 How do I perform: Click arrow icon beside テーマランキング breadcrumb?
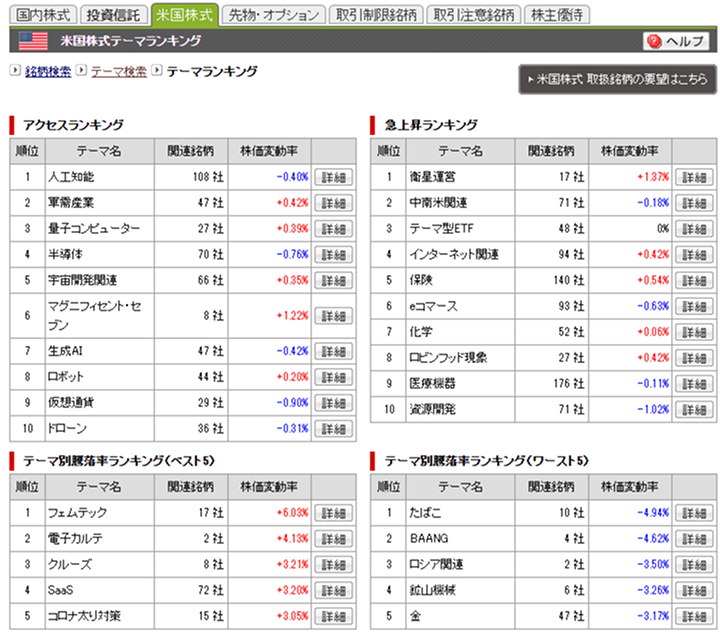tap(157, 70)
